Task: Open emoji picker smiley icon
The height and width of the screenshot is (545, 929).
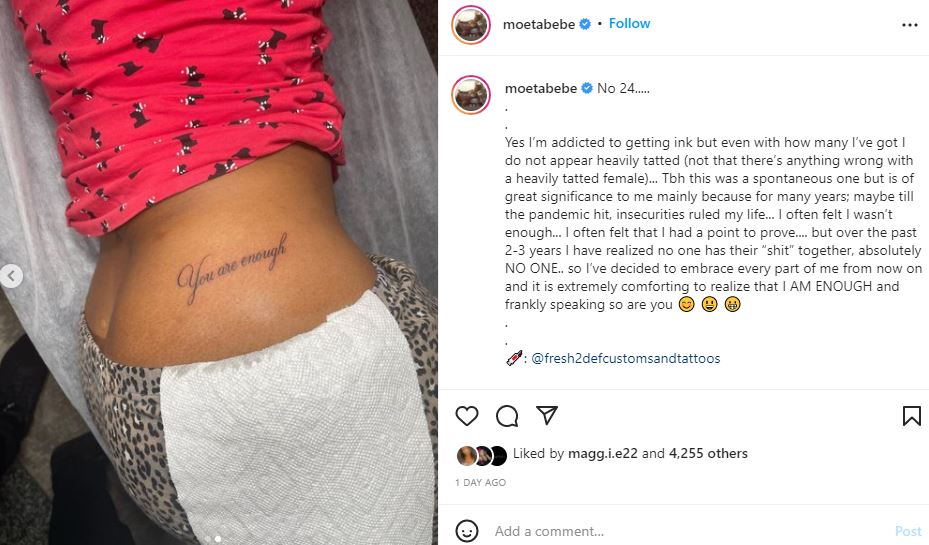Action: pos(467,530)
